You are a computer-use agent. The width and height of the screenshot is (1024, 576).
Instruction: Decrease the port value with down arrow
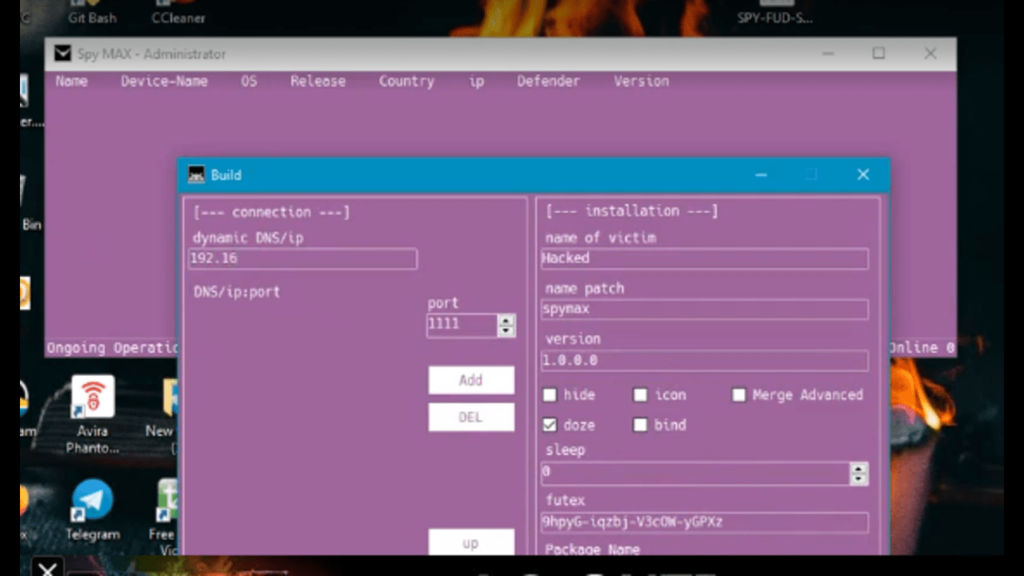(x=505, y=330)
